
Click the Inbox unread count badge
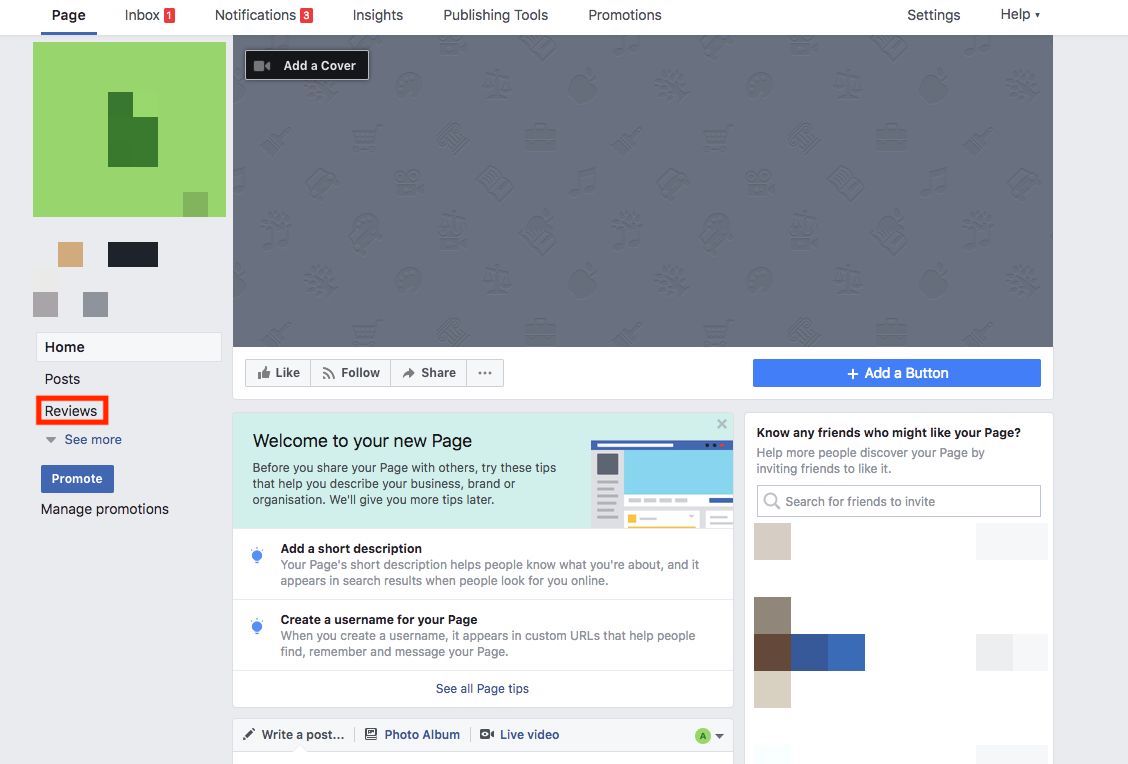point(169,15)
